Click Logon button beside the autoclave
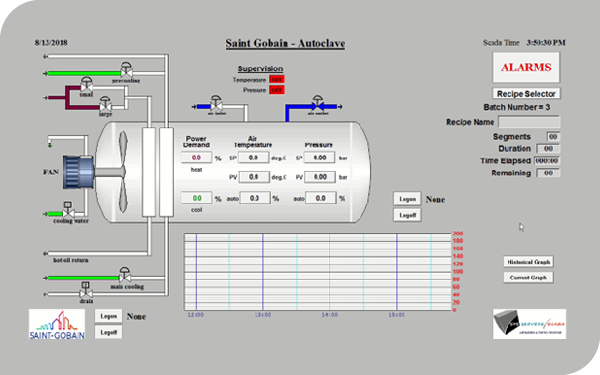 407,199
